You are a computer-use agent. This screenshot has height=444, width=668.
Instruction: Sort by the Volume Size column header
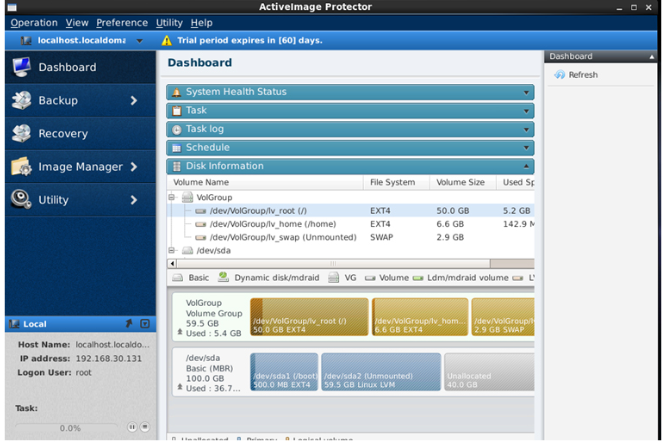463,182
